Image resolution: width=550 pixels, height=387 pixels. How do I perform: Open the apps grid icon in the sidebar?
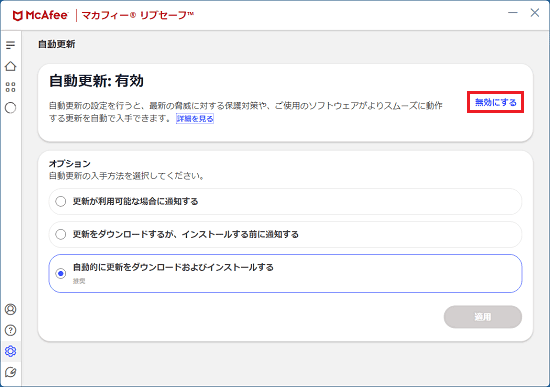(11, 87)
